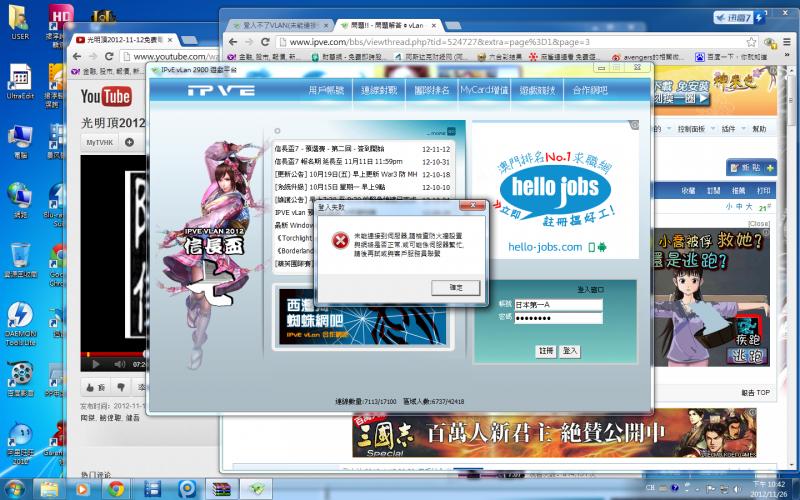800x500 pixels.
Task: Open 用戶帳號 in the IPVE navigation
Action: [327, 90]
